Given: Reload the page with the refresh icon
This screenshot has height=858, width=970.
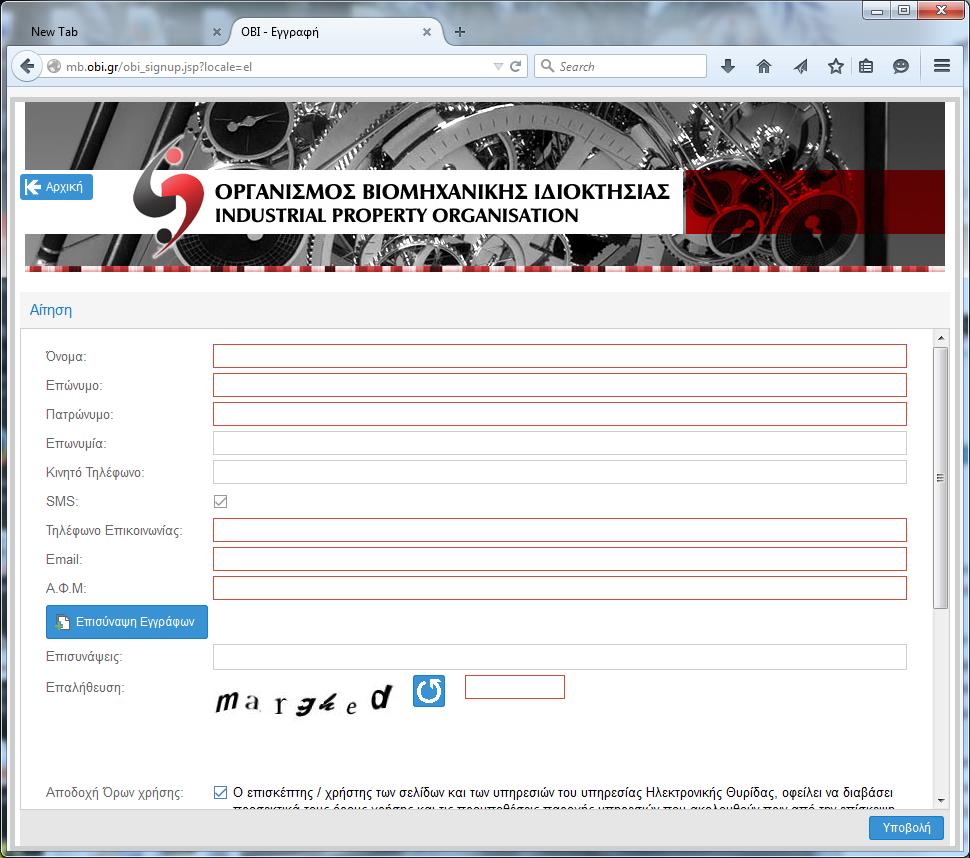Looking at the screenshot, I should point(515,66).
